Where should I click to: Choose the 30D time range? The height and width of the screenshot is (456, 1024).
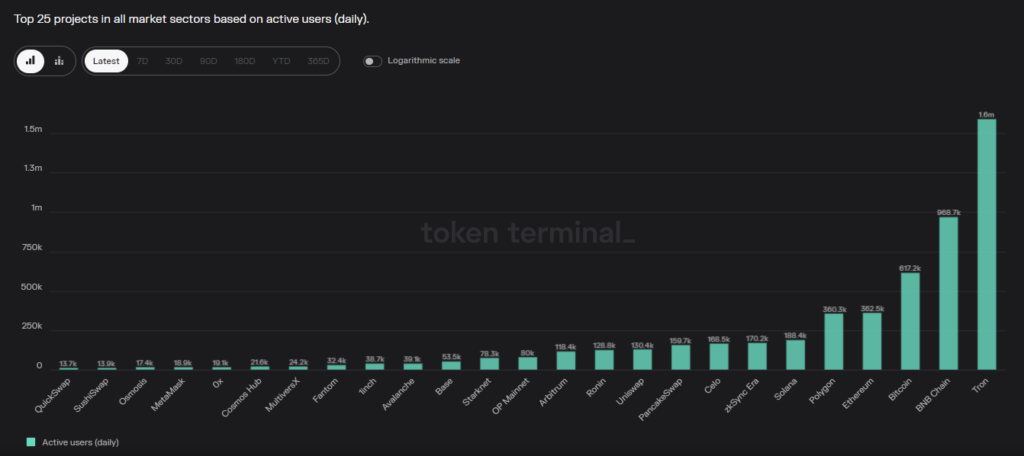point(174,61)
